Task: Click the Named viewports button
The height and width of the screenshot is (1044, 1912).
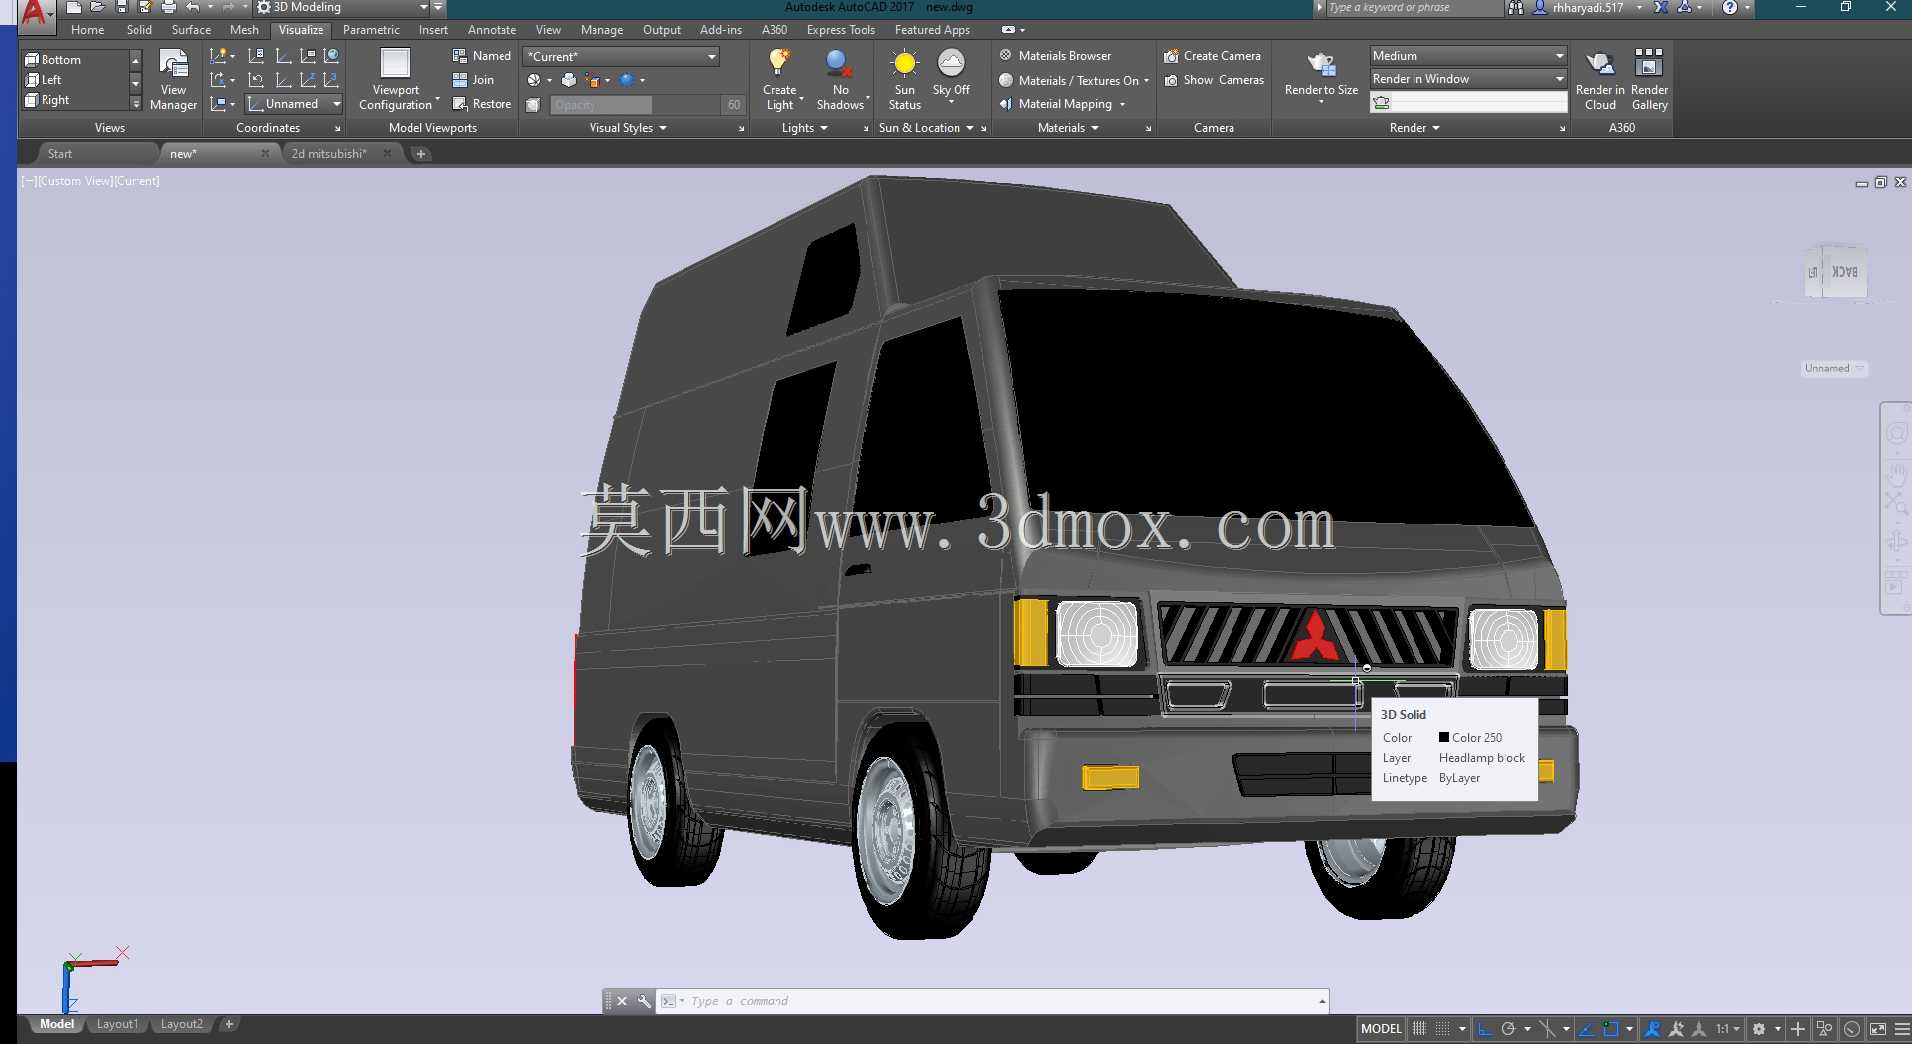Action: click(x=481, y=56)
